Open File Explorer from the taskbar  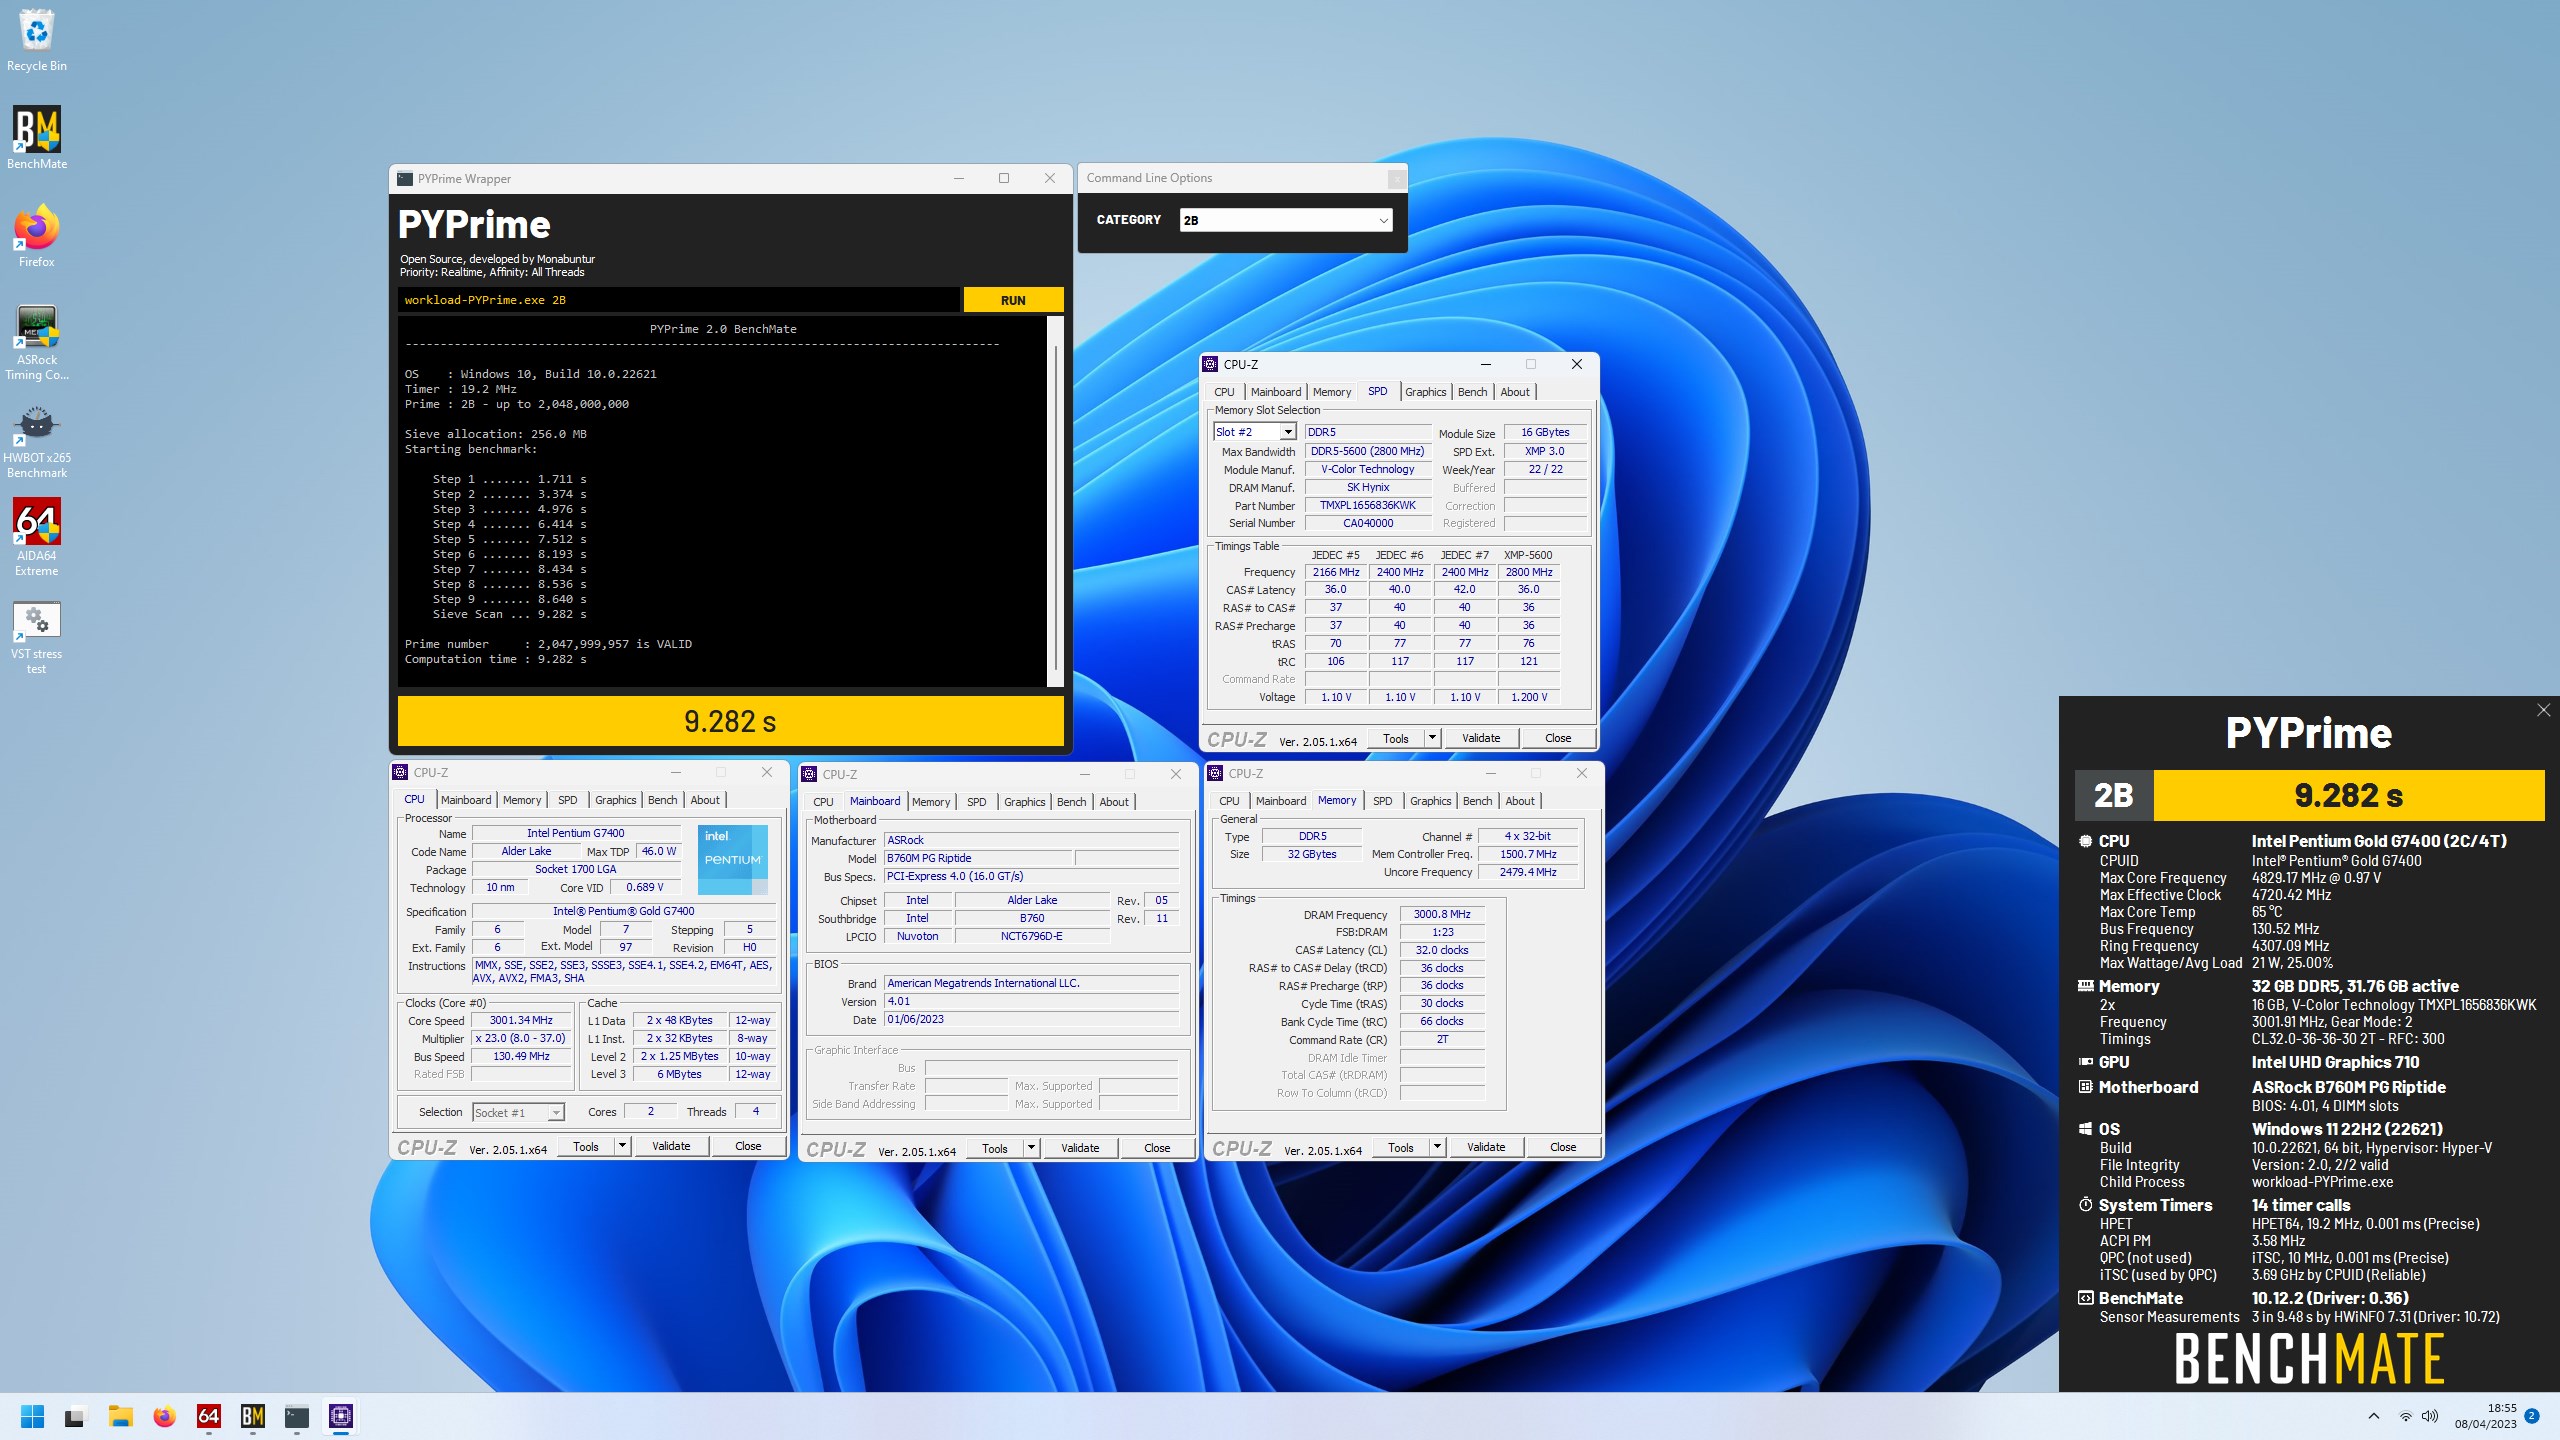point(121,1416)
